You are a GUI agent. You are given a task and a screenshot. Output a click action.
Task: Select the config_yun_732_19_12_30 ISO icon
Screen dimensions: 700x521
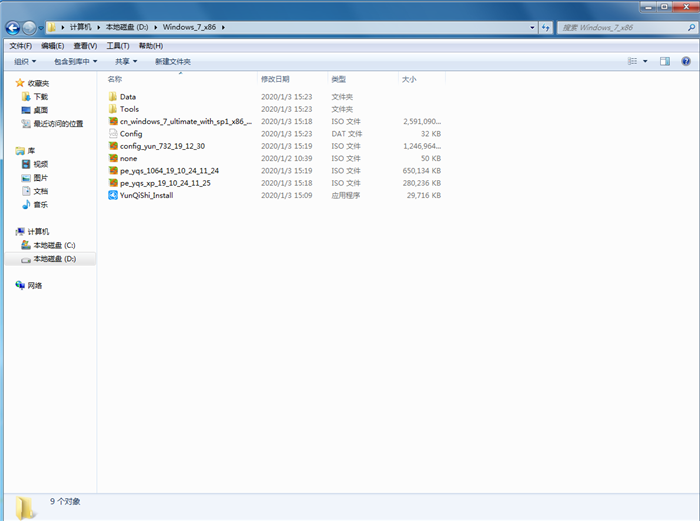(113, 146)
